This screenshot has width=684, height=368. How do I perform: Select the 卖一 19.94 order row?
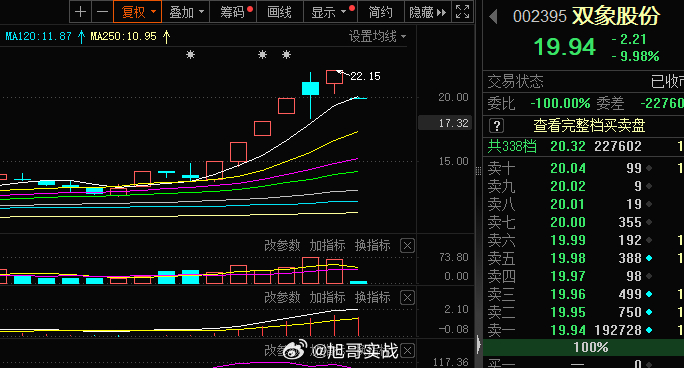(583, 330)
